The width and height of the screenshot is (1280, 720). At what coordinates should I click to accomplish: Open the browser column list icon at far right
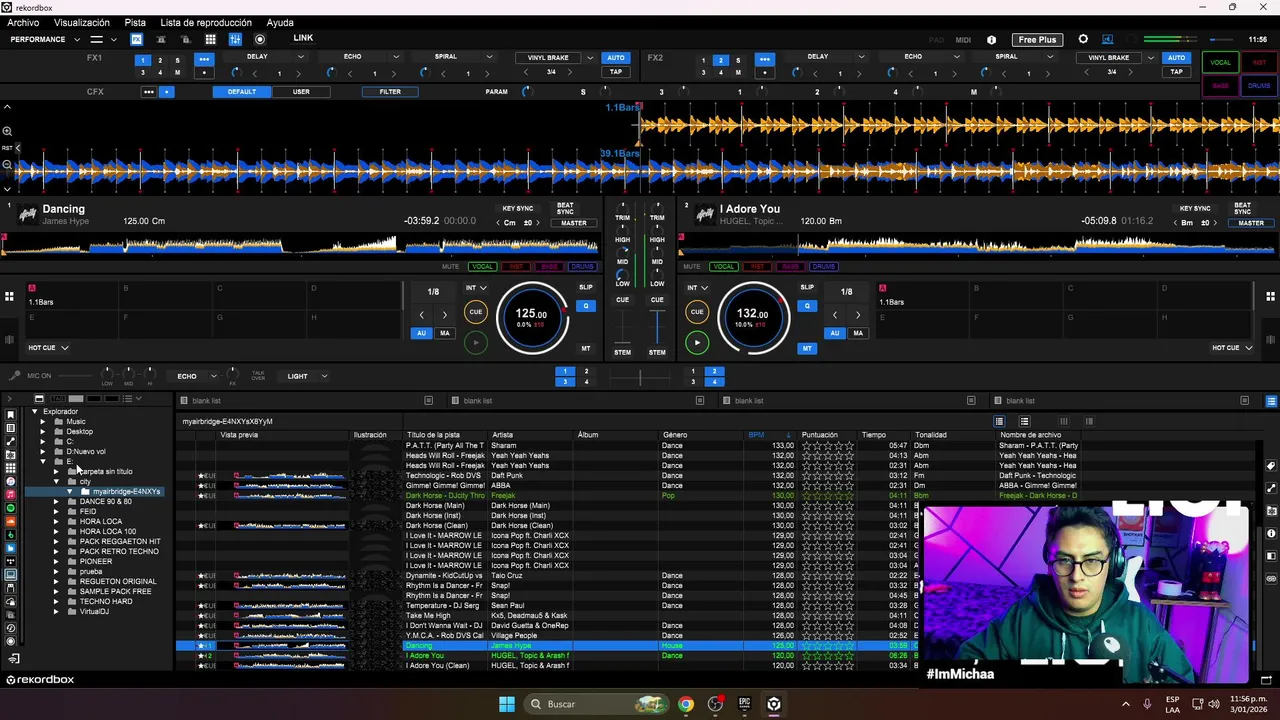click(x=1271, y=401)
